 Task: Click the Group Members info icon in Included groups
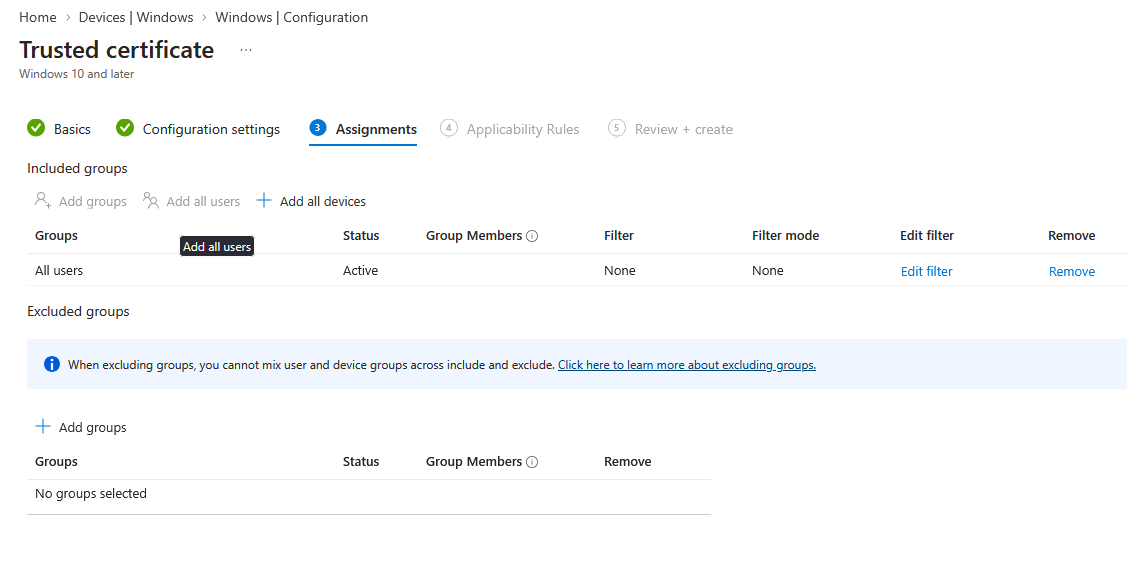532,236
